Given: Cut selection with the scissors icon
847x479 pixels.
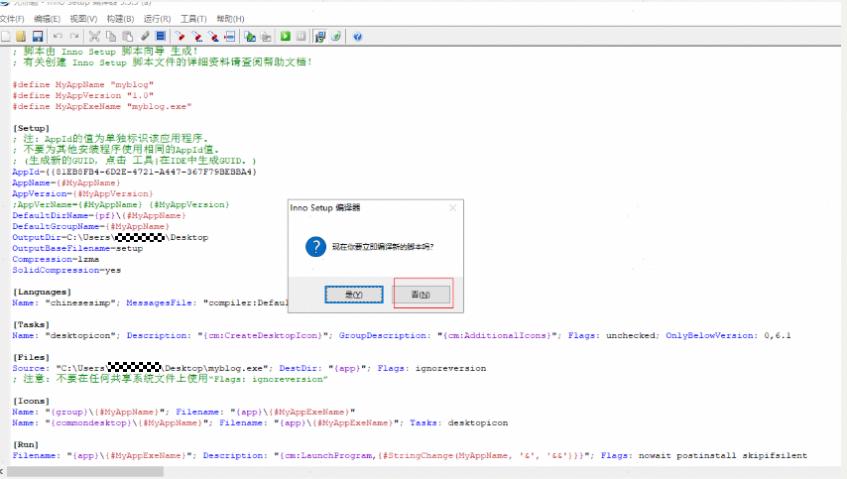Looking at the screenshot, I should (94, 37).
